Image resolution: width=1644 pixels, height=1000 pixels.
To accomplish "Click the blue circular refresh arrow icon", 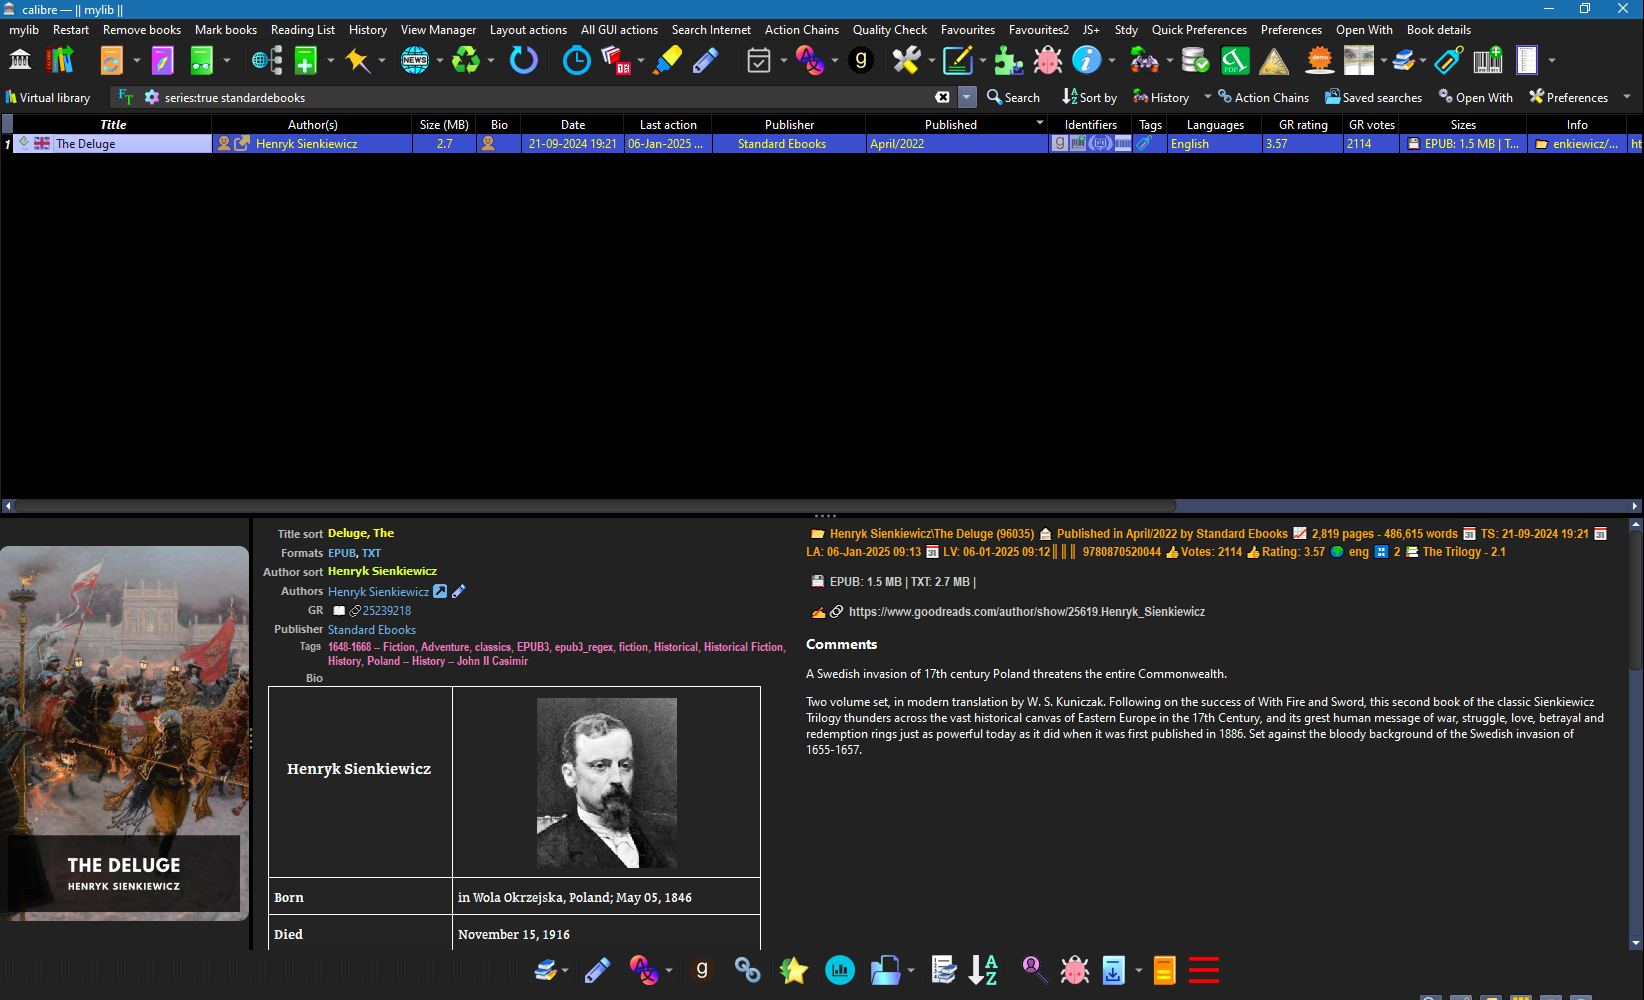I will point(523,61).
